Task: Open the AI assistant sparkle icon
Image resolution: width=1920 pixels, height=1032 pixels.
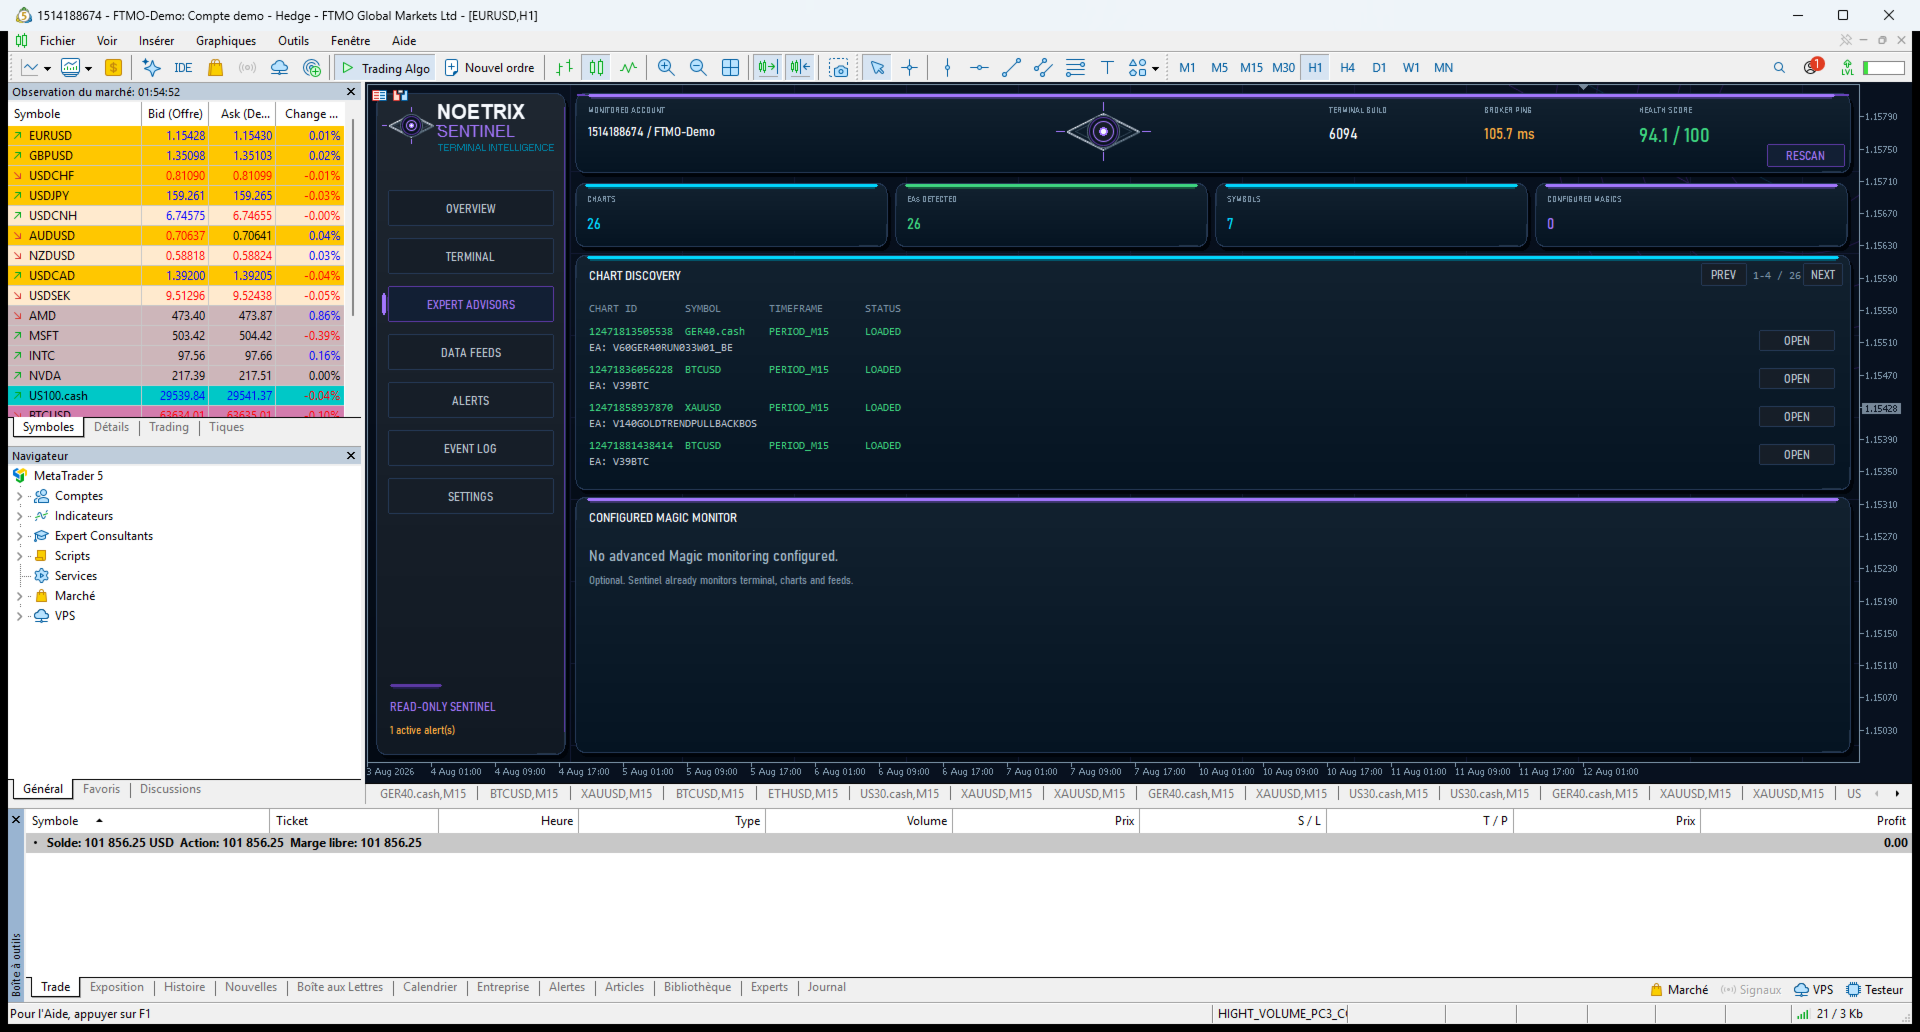Action: [151, 67]
